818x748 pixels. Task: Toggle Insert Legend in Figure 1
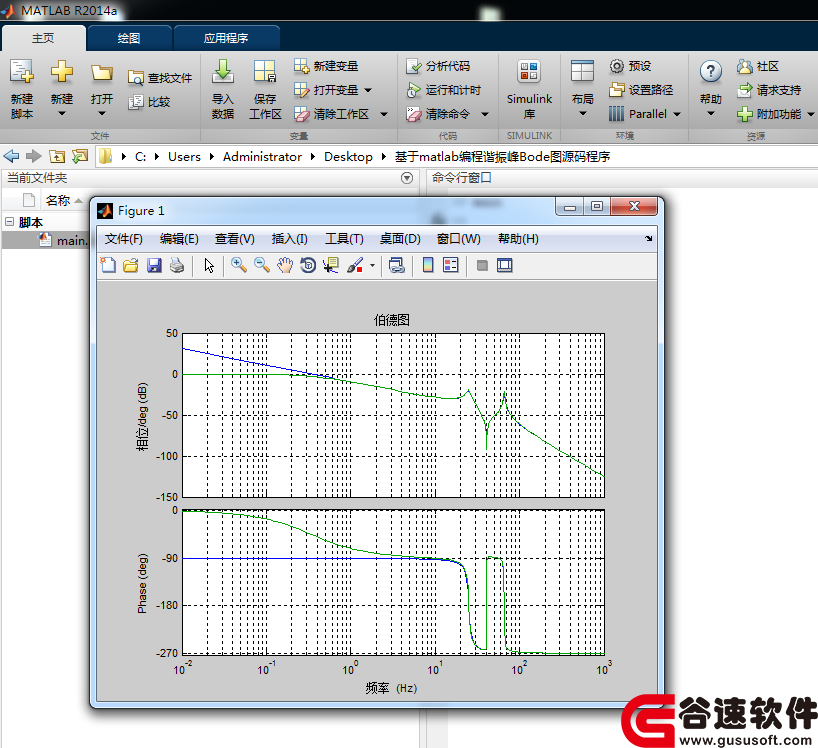tap(451, 266)
